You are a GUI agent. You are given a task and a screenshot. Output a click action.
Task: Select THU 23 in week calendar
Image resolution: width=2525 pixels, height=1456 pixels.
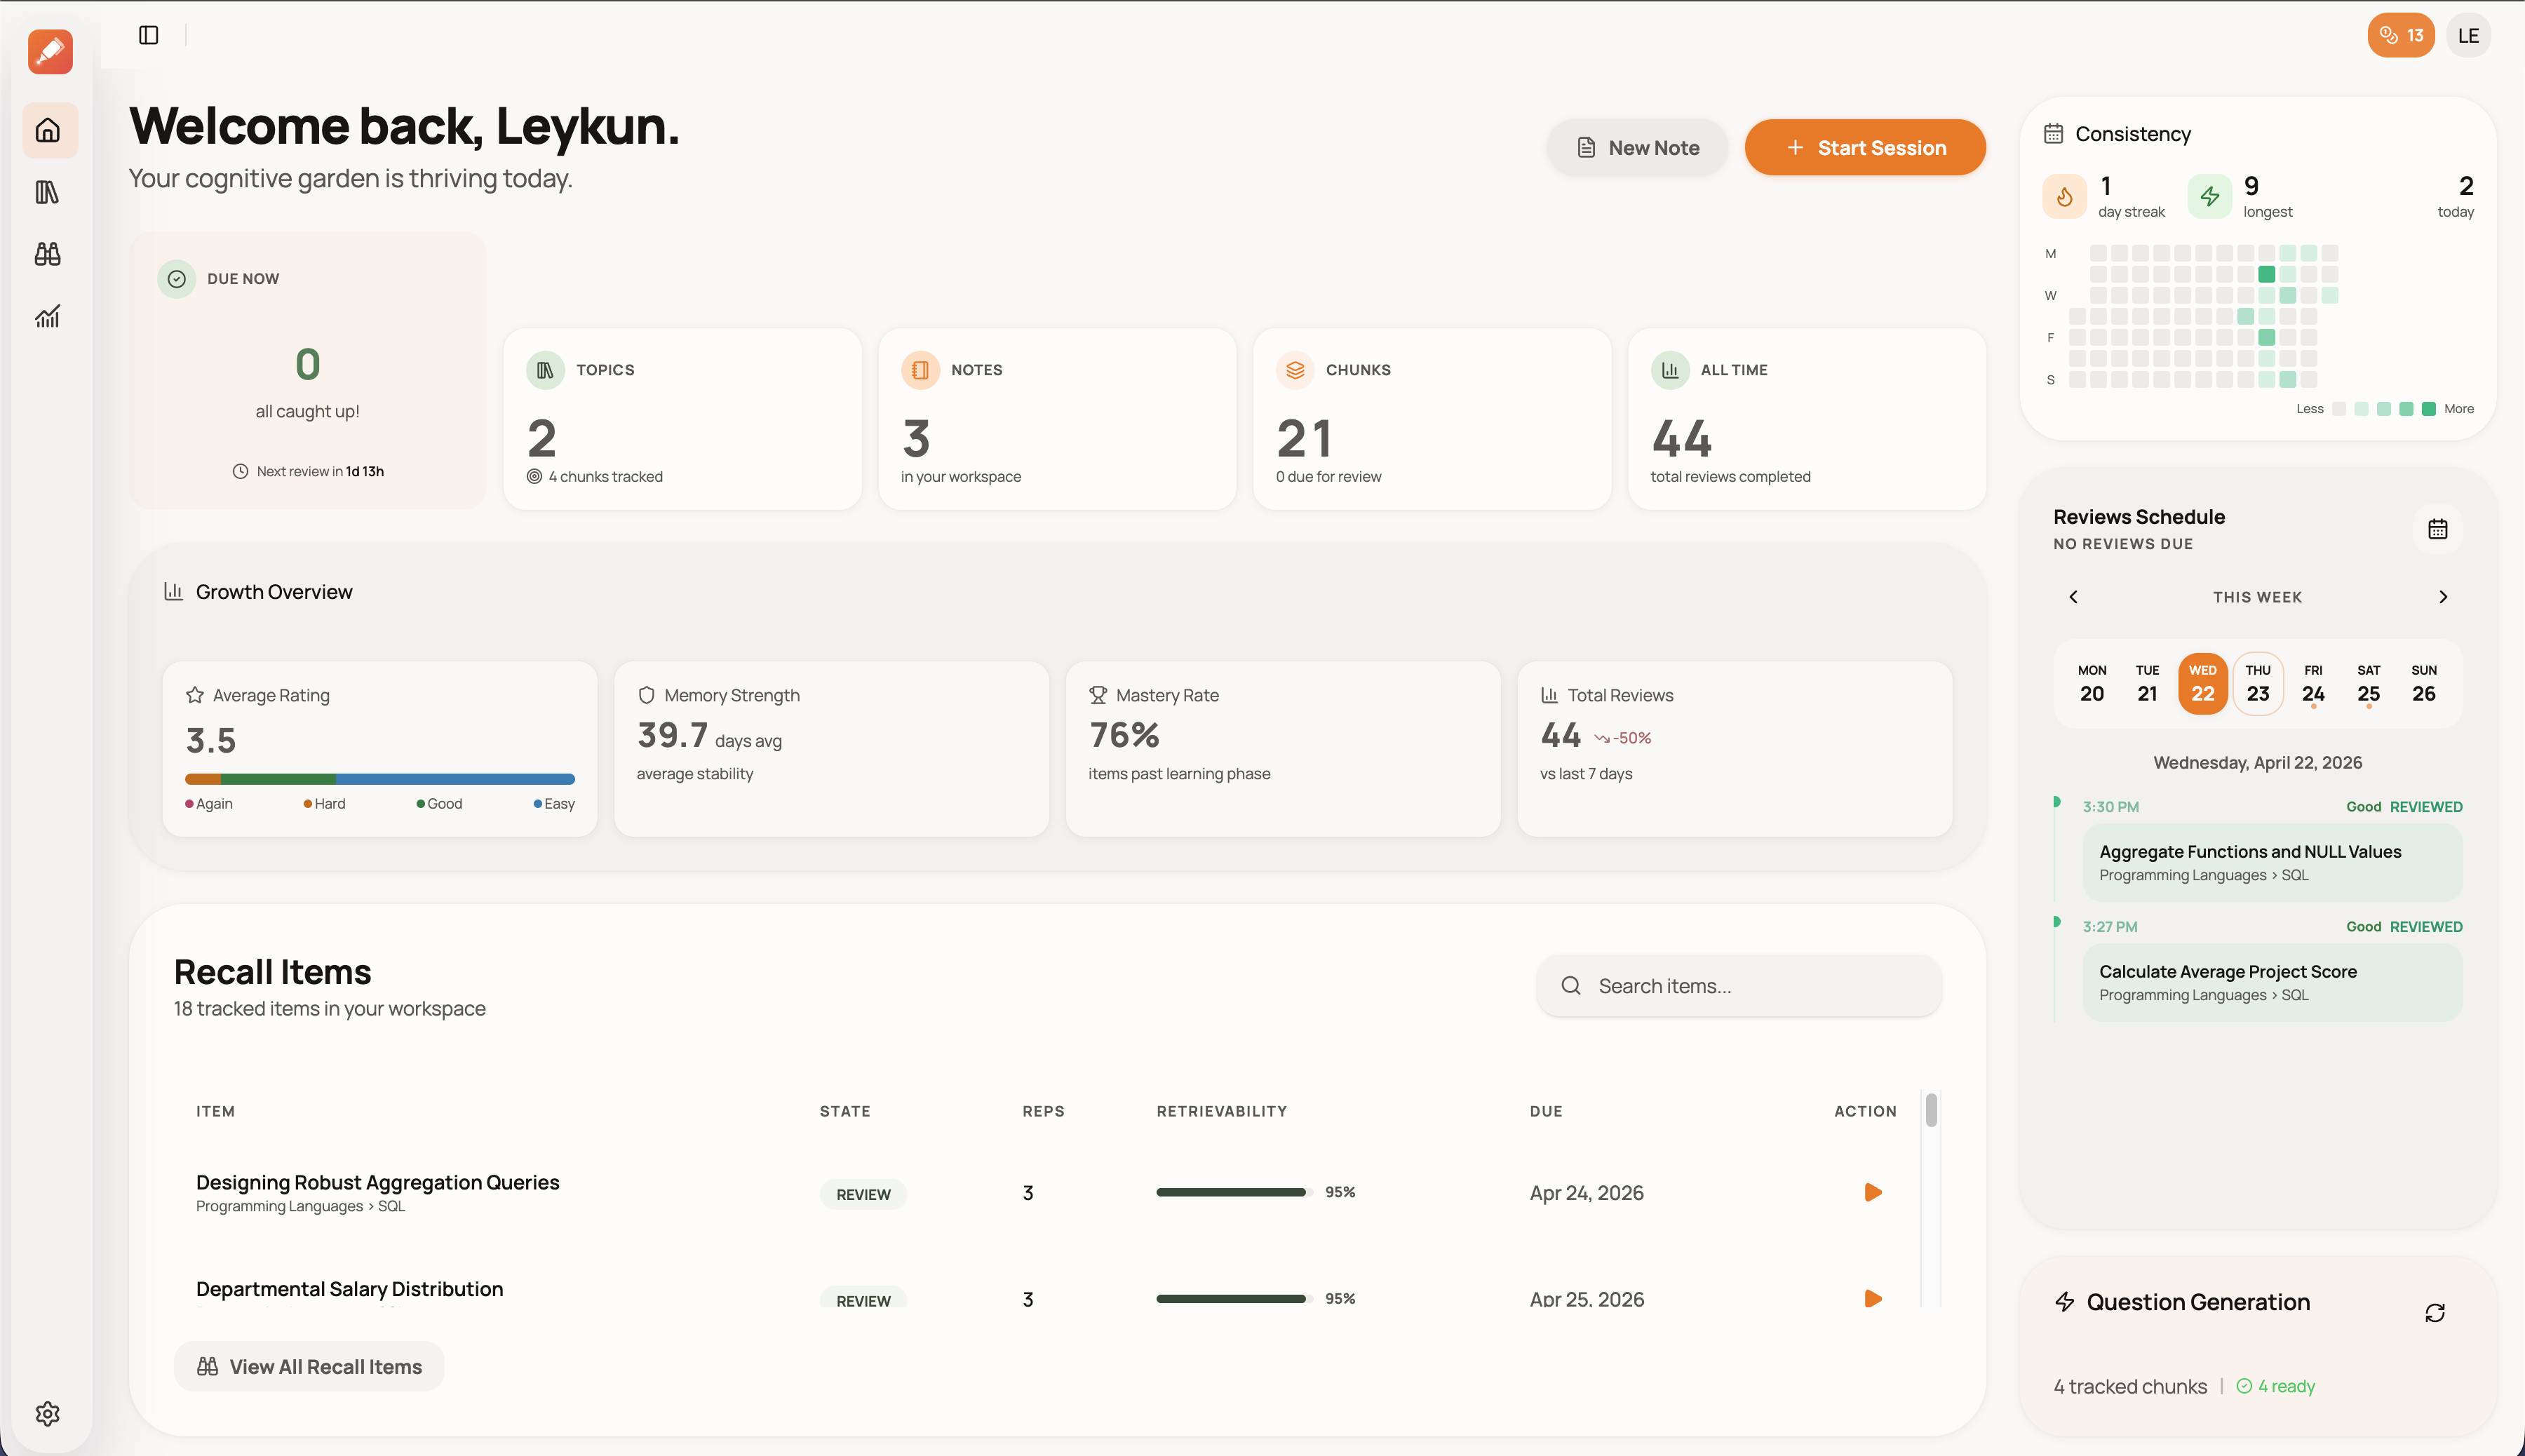click(x=2257, y=683)
